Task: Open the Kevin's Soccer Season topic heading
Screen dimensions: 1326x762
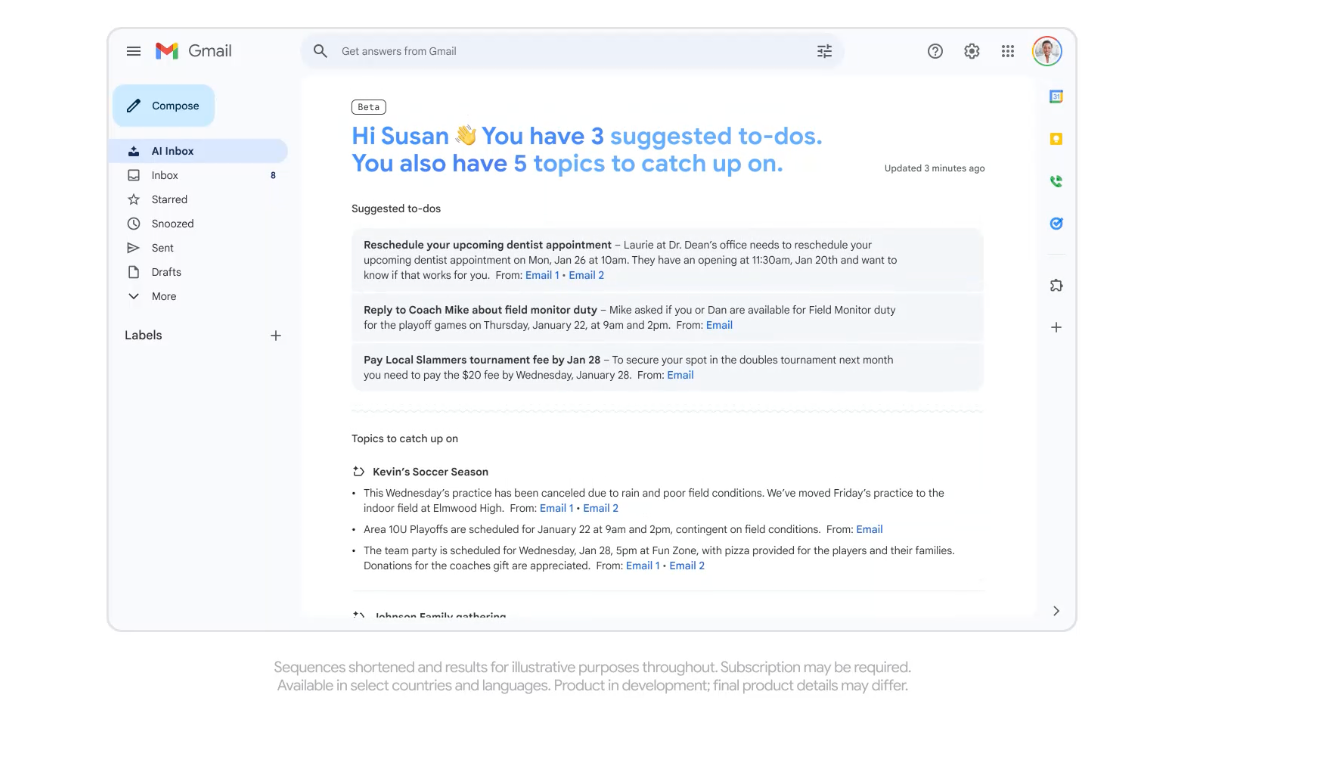Action: pyautogui.click(x=431, y=472)
